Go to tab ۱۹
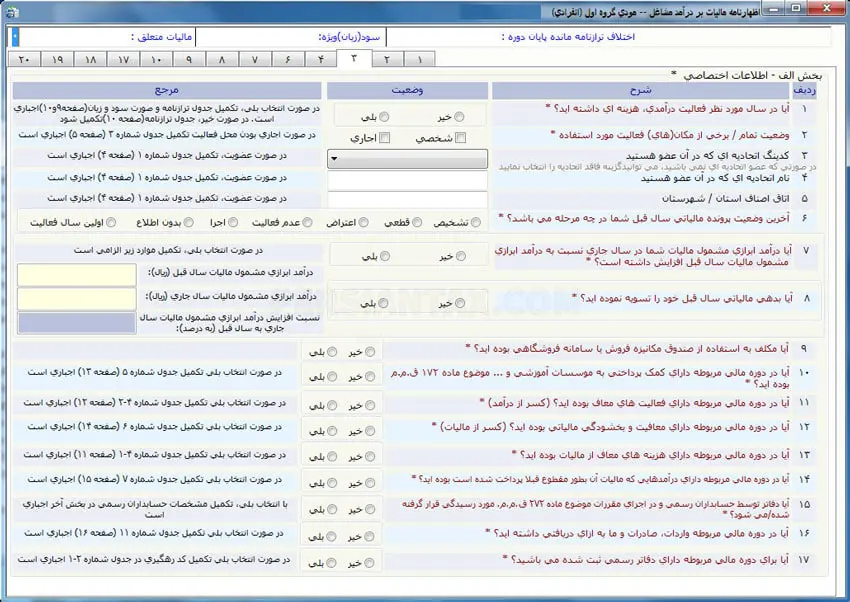This screenshot has height=602, width=850. coord(57,59)
